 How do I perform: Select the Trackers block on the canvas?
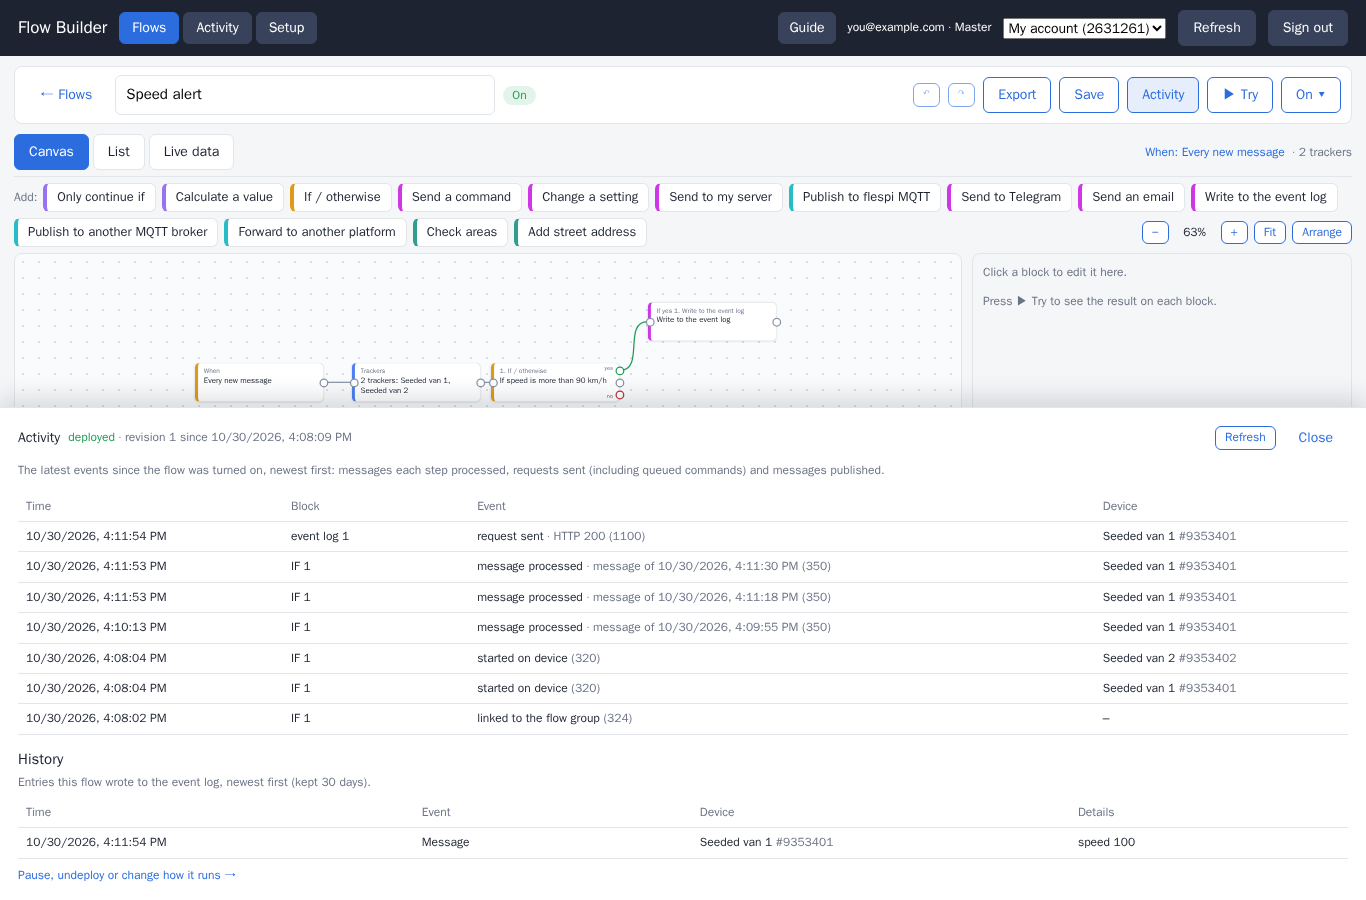coord(416,382)
